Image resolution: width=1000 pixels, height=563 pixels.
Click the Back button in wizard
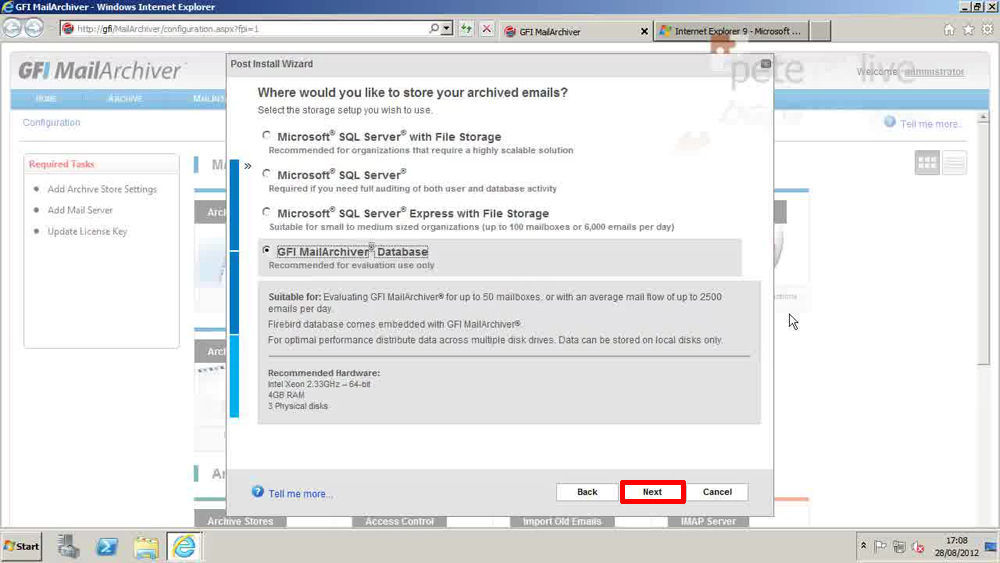[587, 492]
